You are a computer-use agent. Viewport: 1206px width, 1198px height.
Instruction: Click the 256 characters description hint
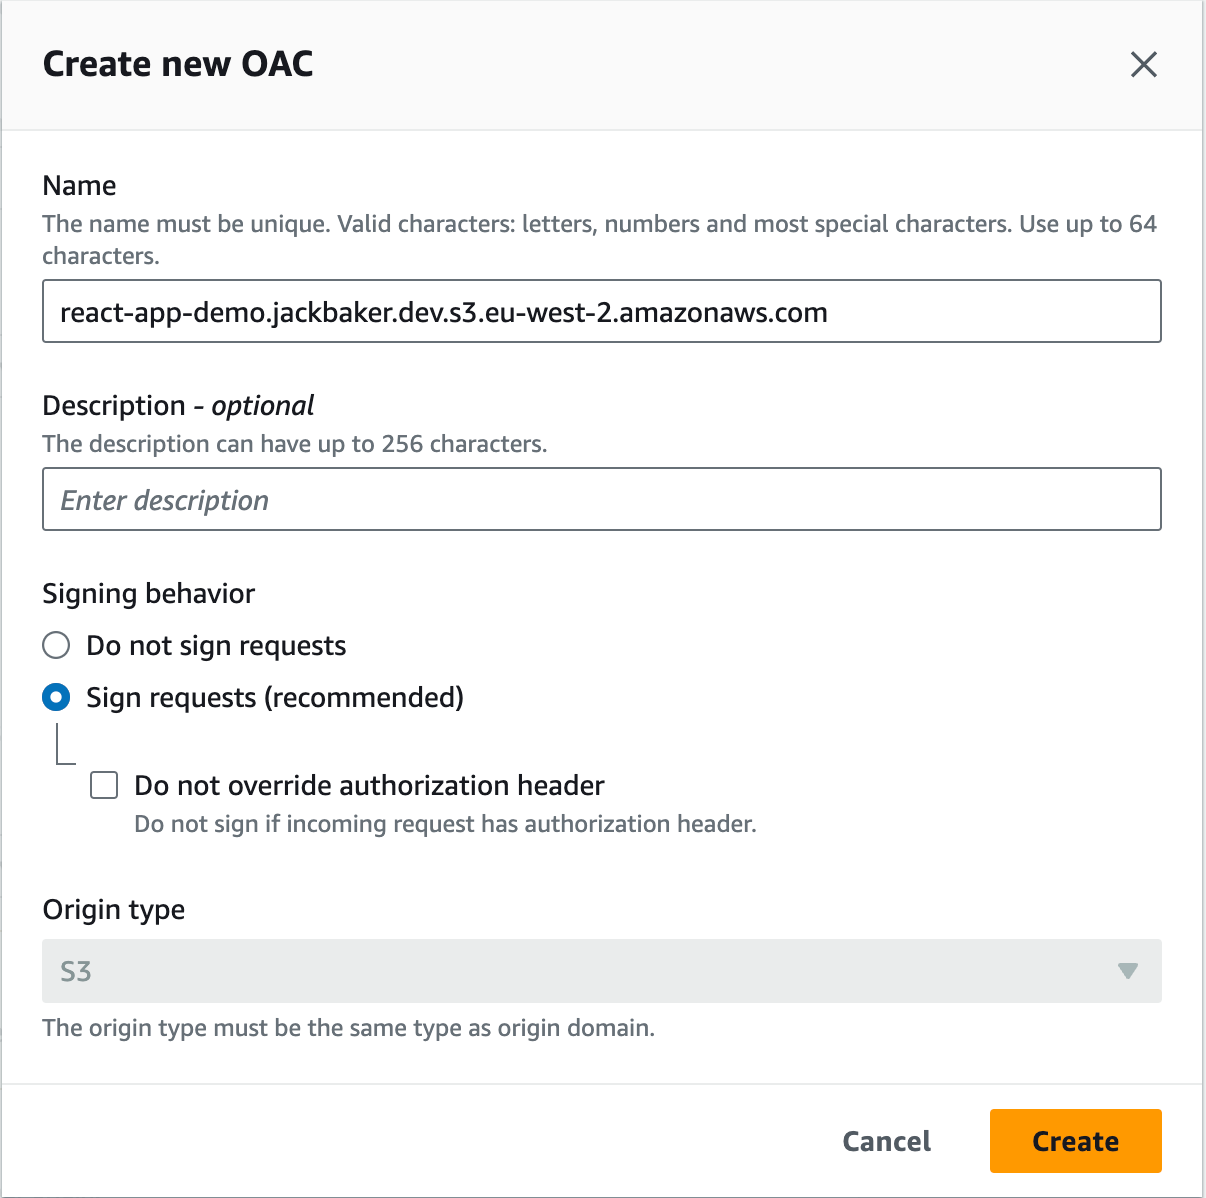point(294,444)
